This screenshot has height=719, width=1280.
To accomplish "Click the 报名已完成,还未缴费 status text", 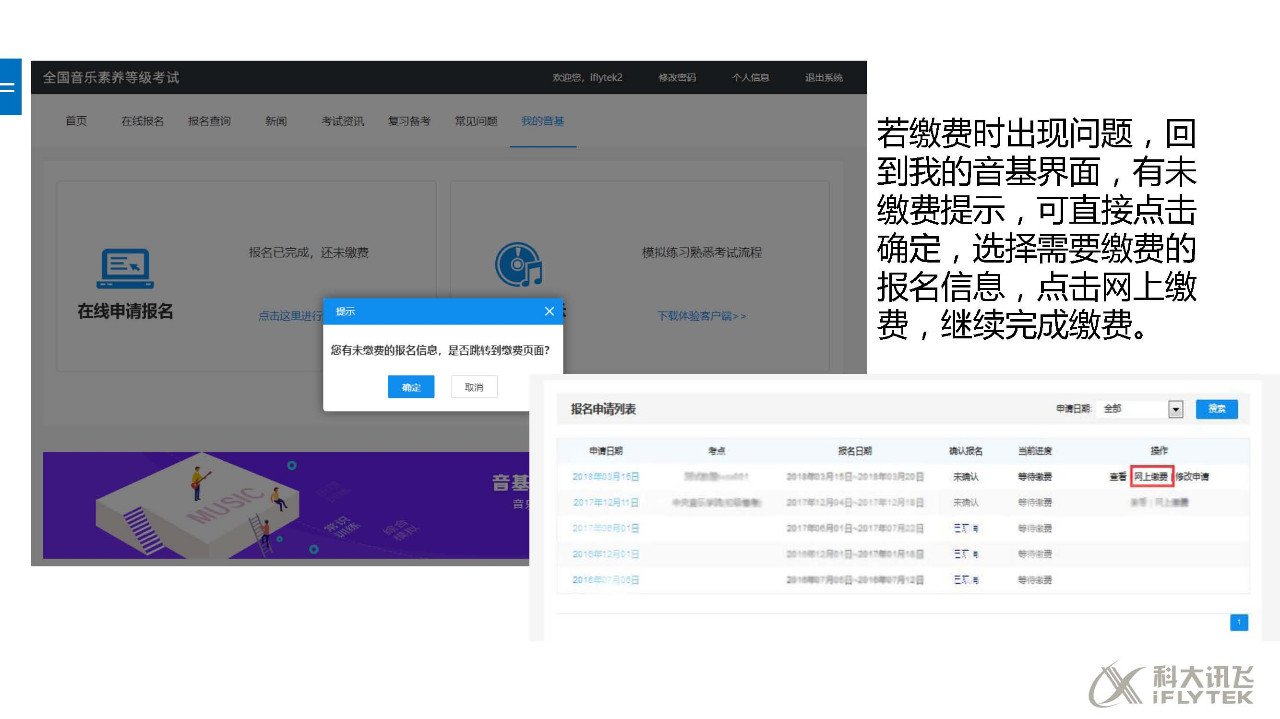I will point(309,253).
